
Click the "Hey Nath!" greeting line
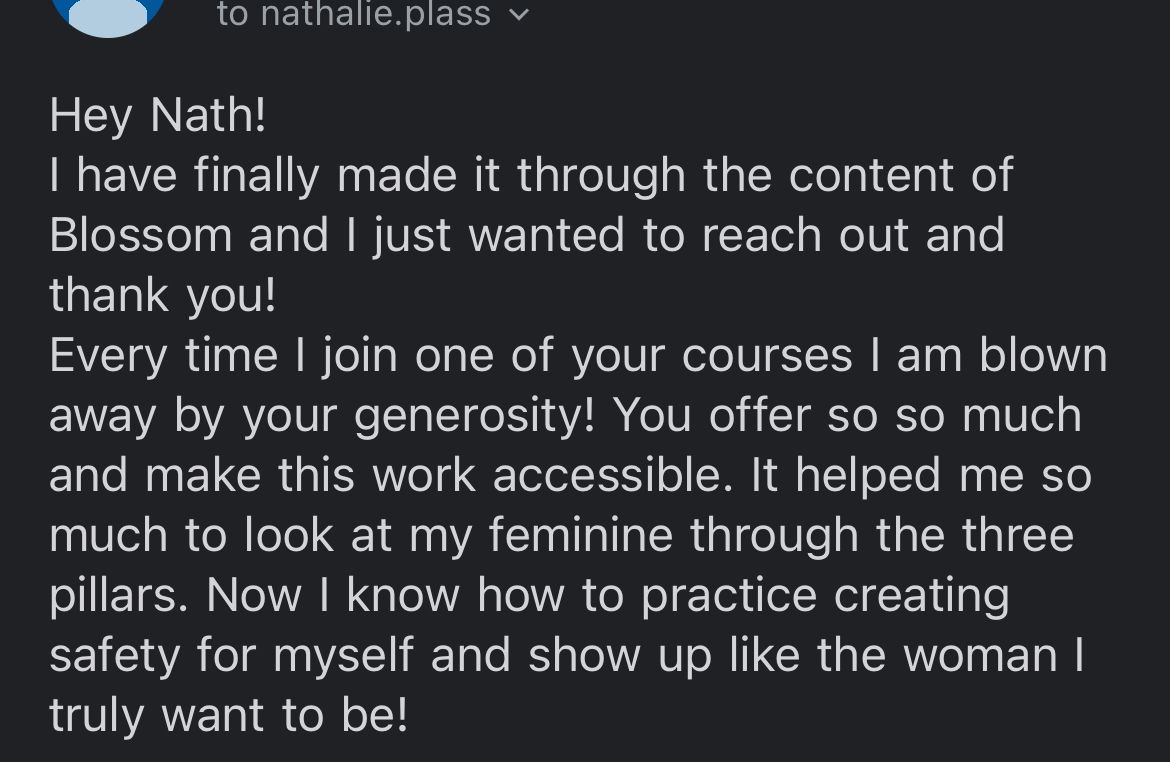[x=158, y=115]
